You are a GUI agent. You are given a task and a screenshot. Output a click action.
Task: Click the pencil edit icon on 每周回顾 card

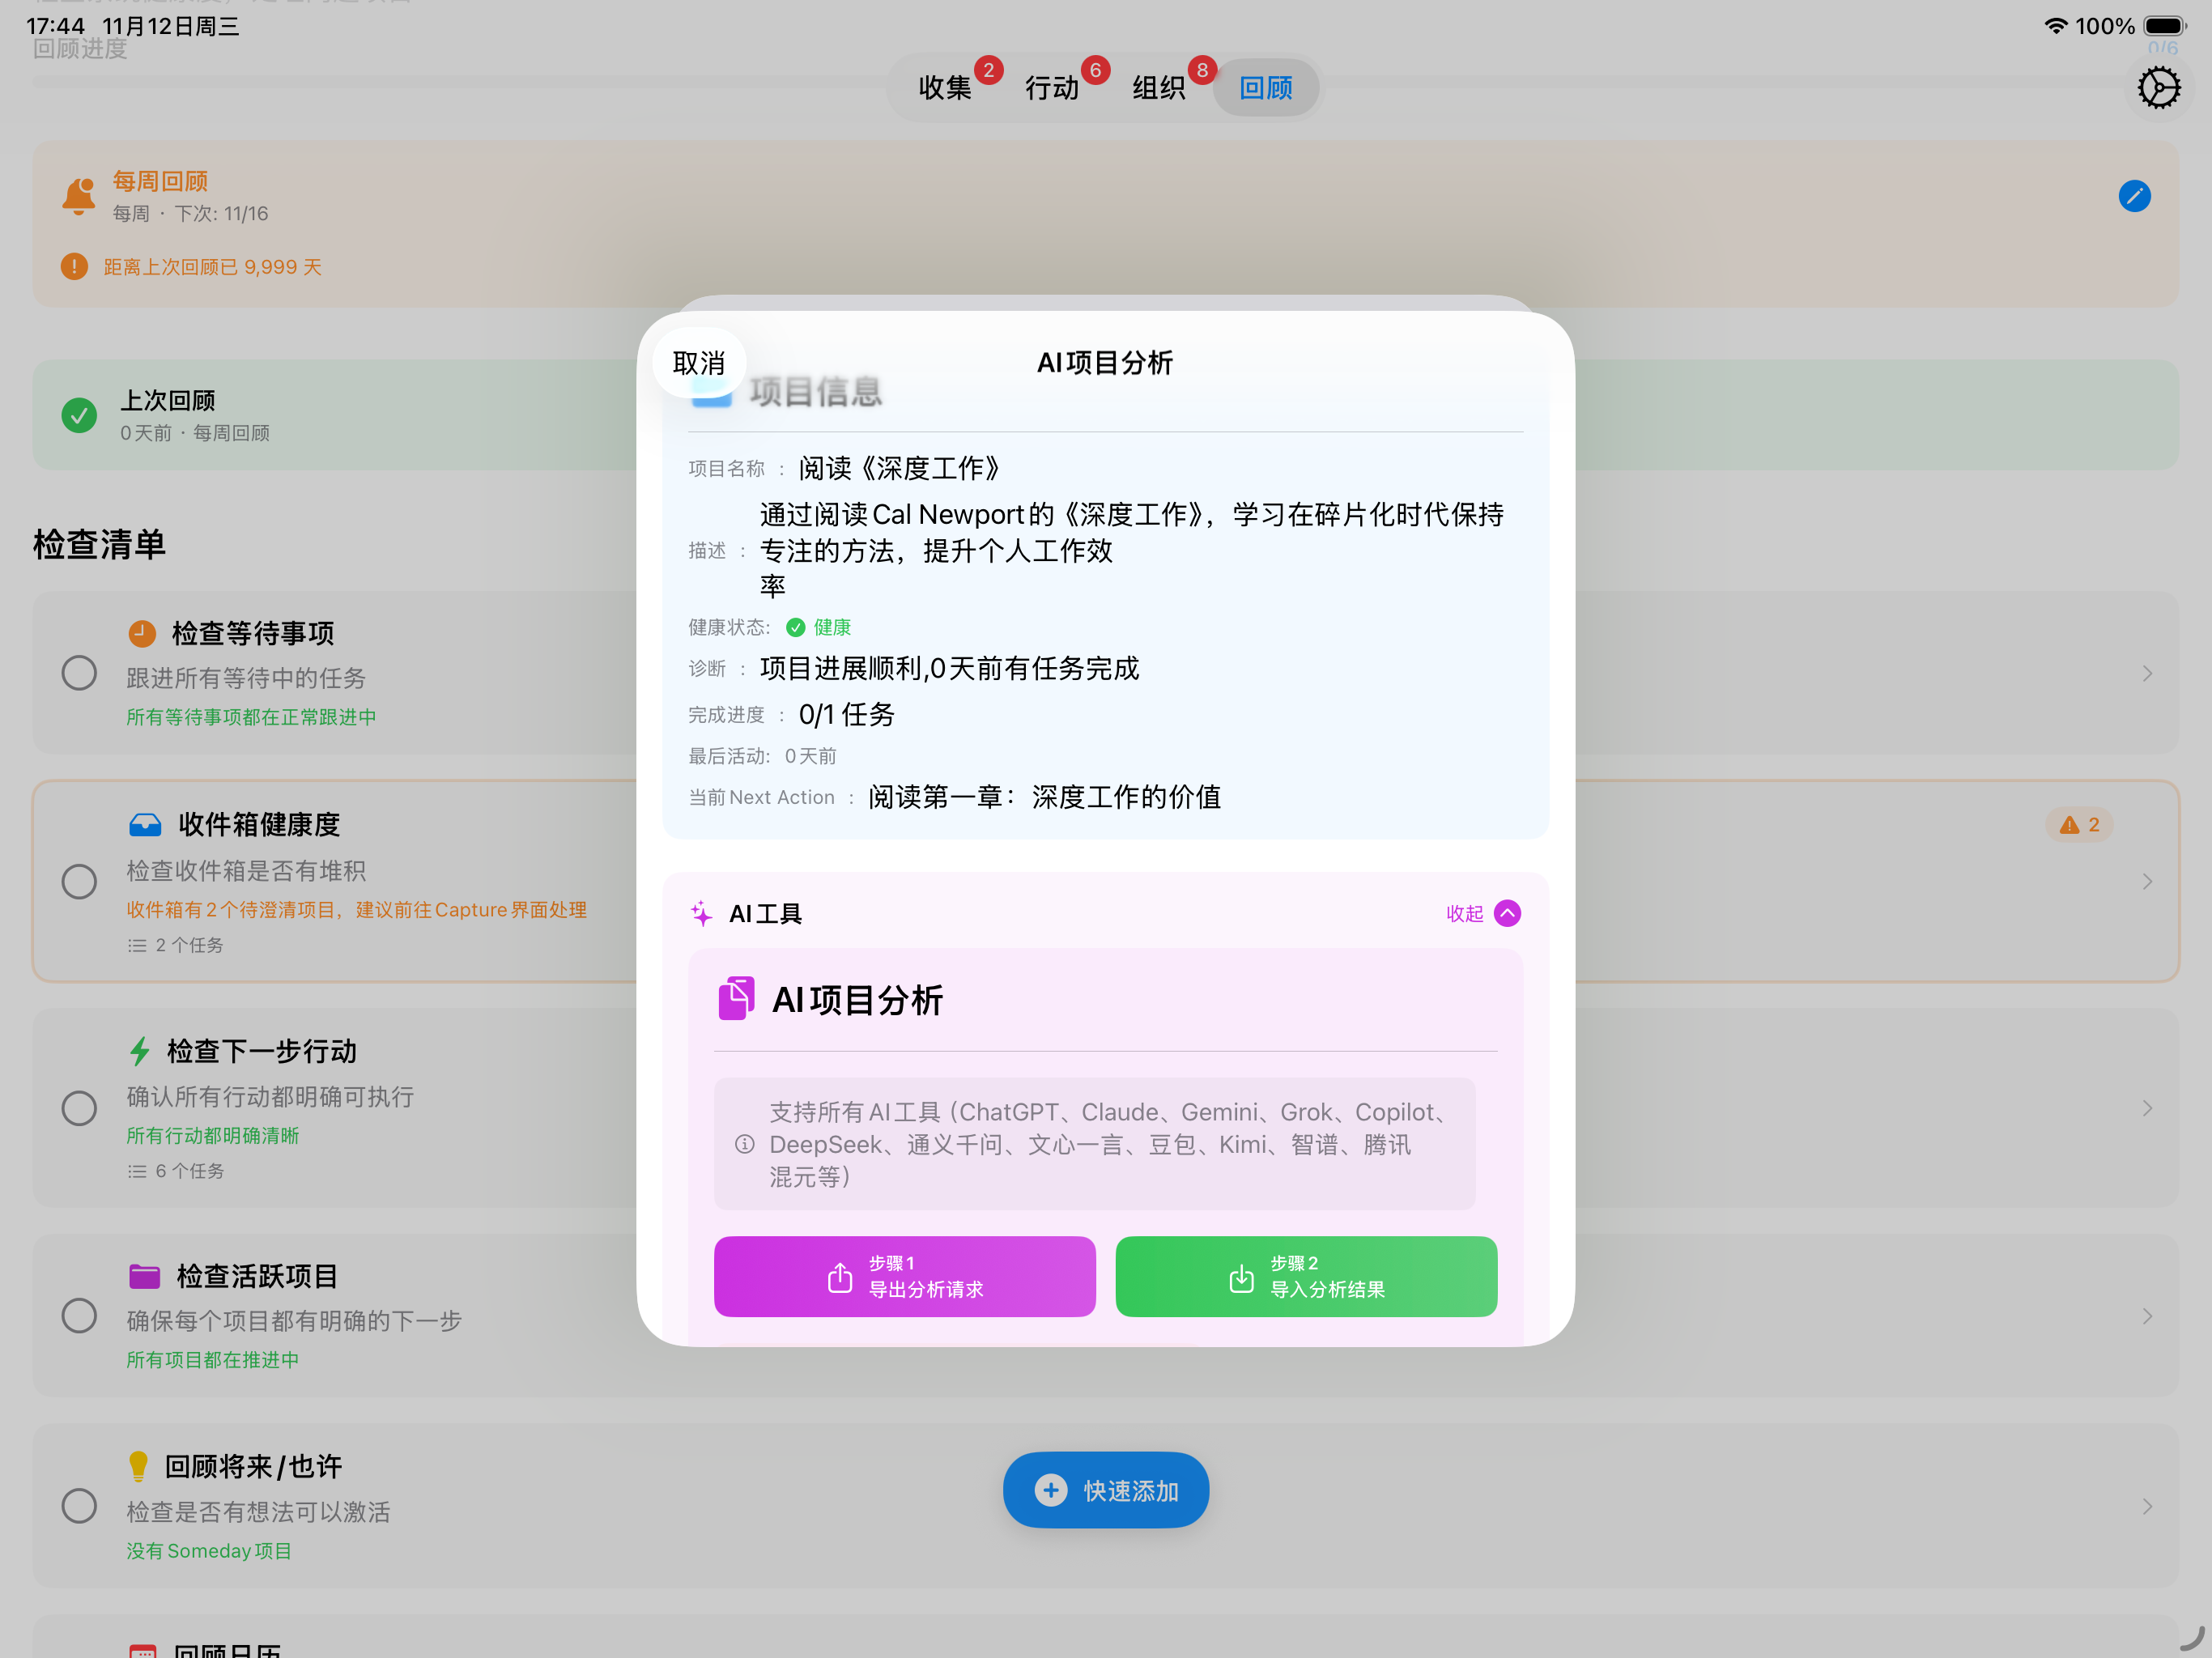click(x=2135, y=196)
